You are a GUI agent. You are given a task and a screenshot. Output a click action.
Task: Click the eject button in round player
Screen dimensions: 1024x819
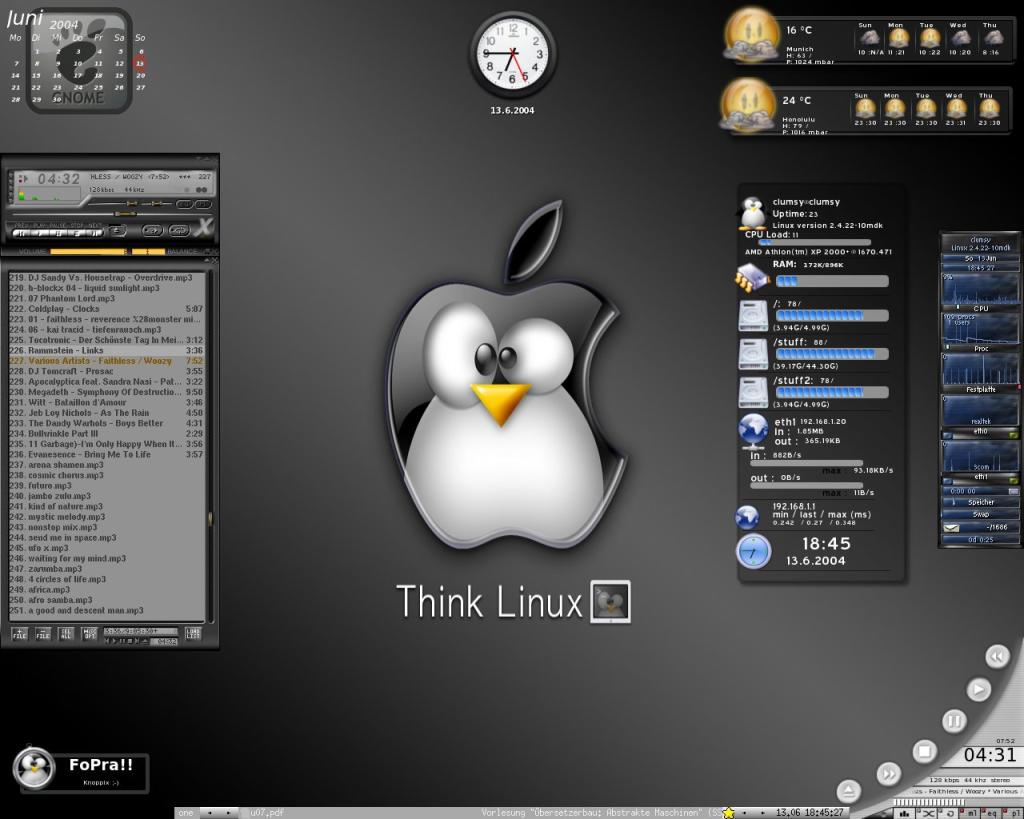(x=848, y=792)
